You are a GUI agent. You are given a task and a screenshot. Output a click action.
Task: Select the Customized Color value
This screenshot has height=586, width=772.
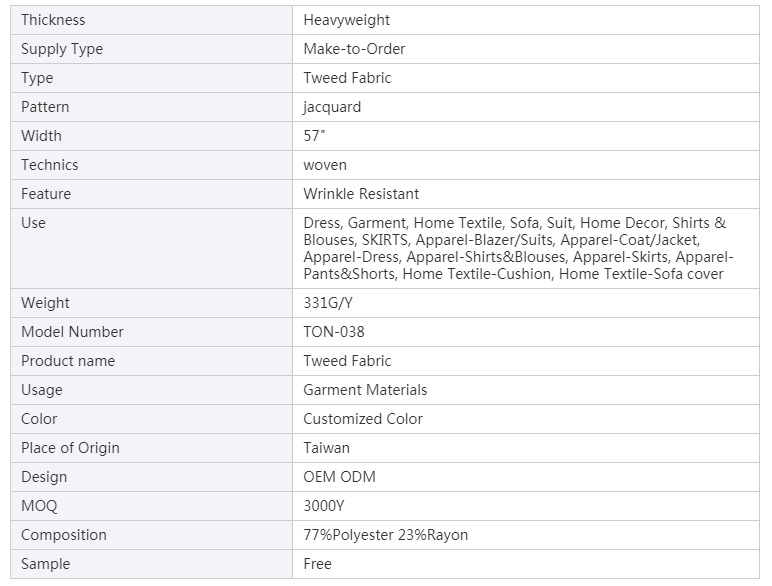(363, 419)
